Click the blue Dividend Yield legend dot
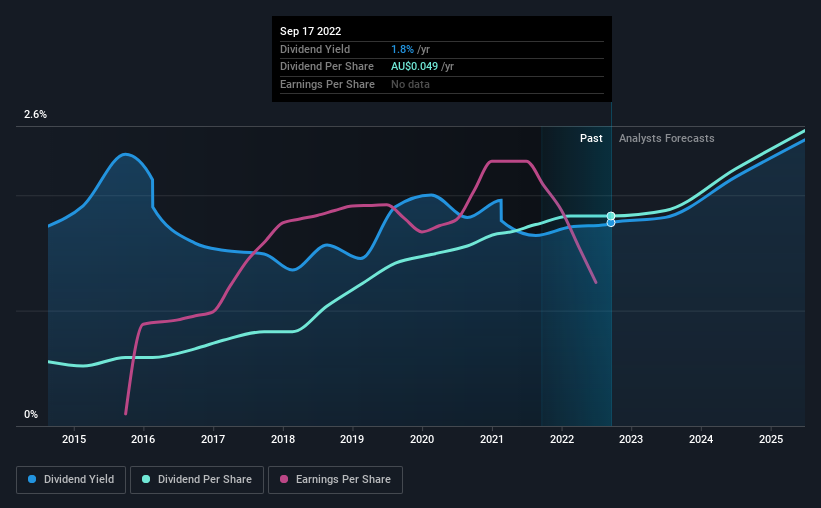 (32, 479)
